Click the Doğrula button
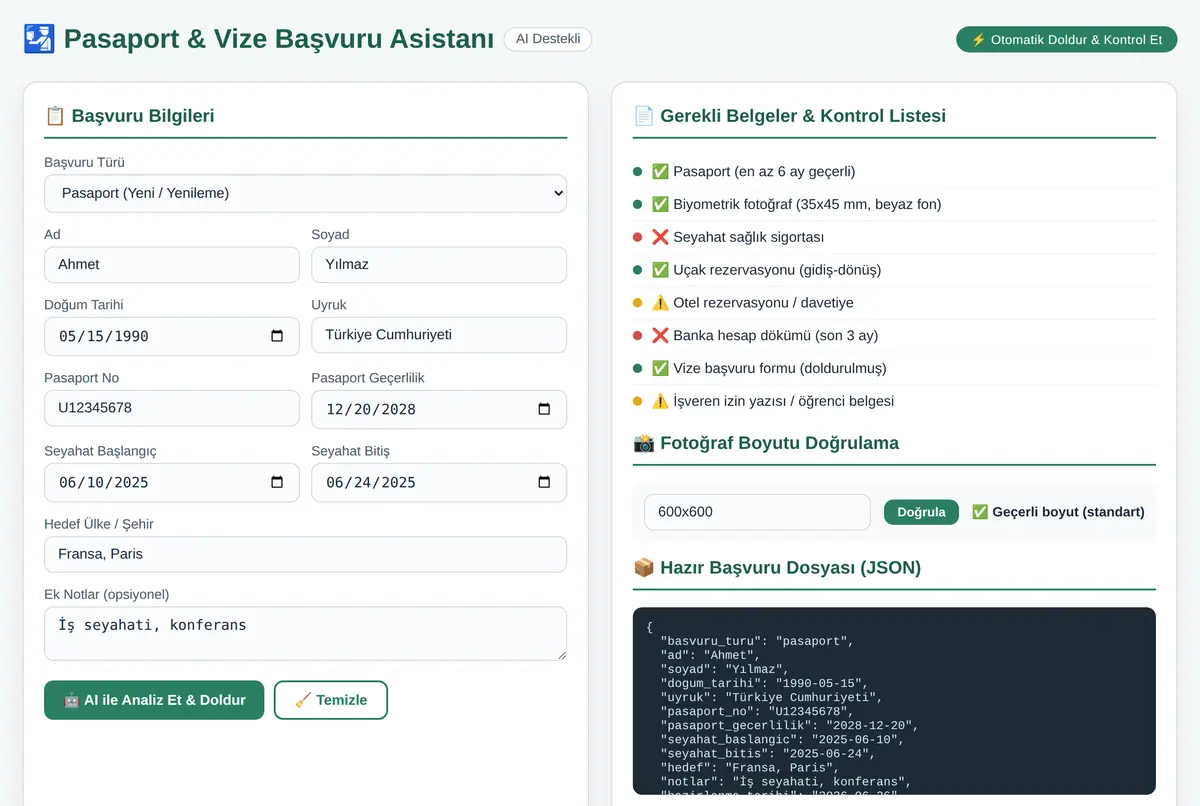The width and height of the screenshot is (1200, 806). (921, 512)
